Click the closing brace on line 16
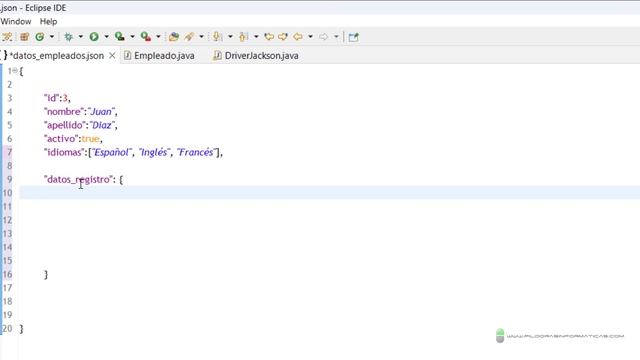Image resolution: width=640 pixels, height=360 pixels. click(x=46, y=275)
